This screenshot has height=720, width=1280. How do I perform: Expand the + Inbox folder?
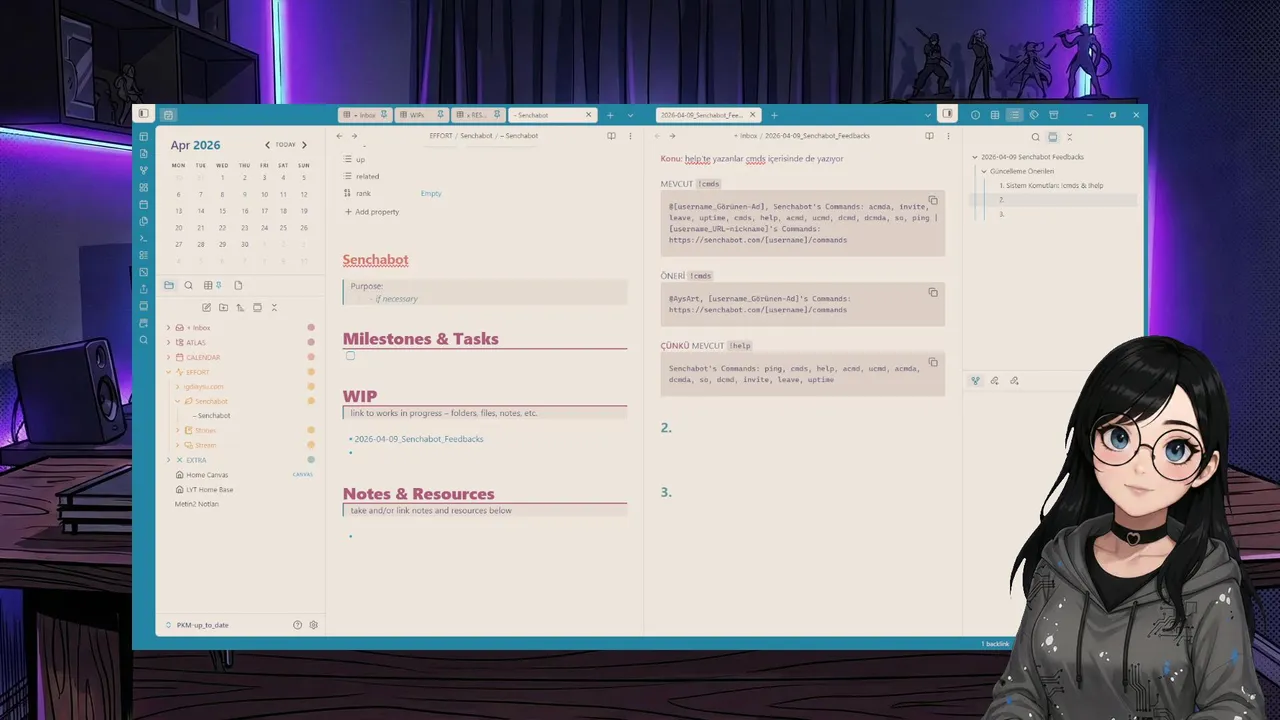click(168, 328)
